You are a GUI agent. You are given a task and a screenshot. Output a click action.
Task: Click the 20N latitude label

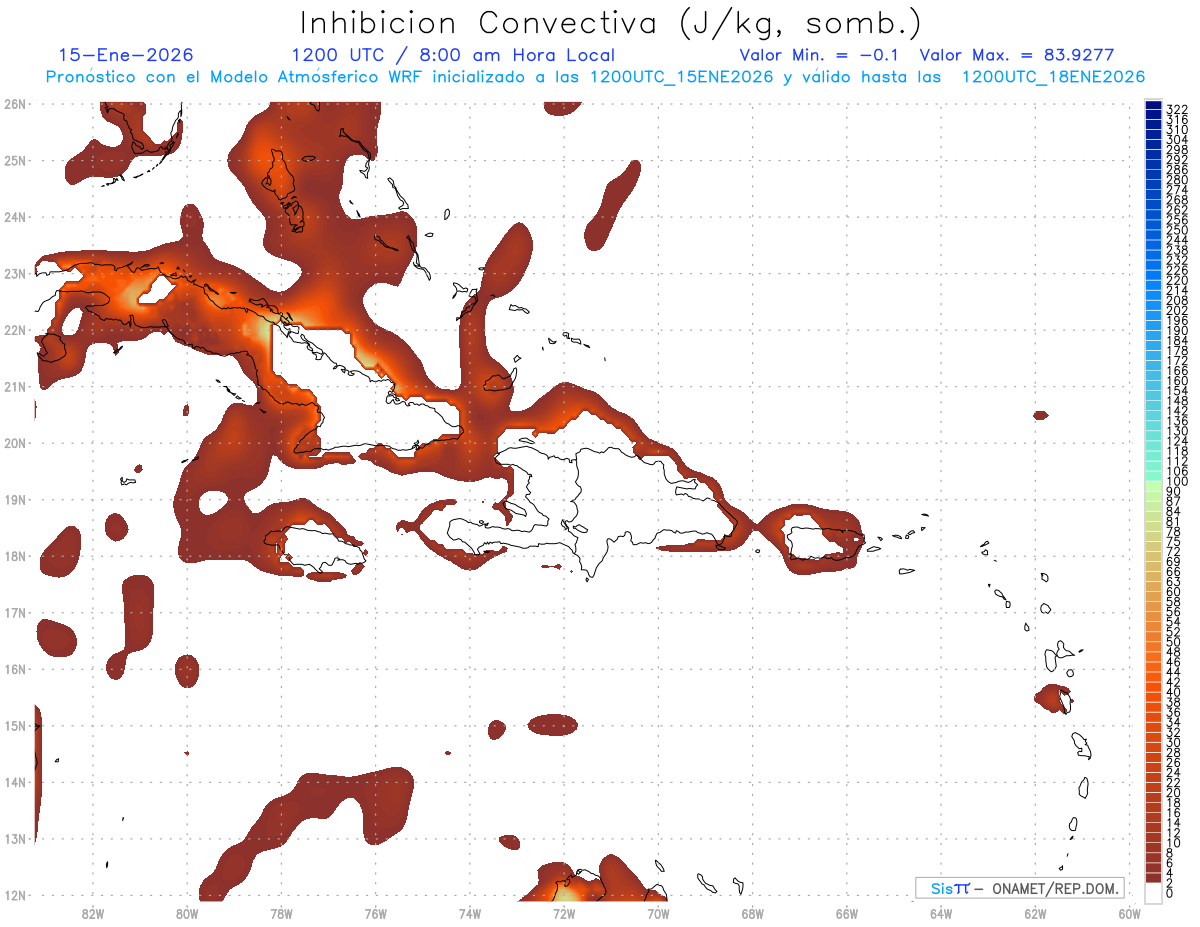click(x=14, y=442)
